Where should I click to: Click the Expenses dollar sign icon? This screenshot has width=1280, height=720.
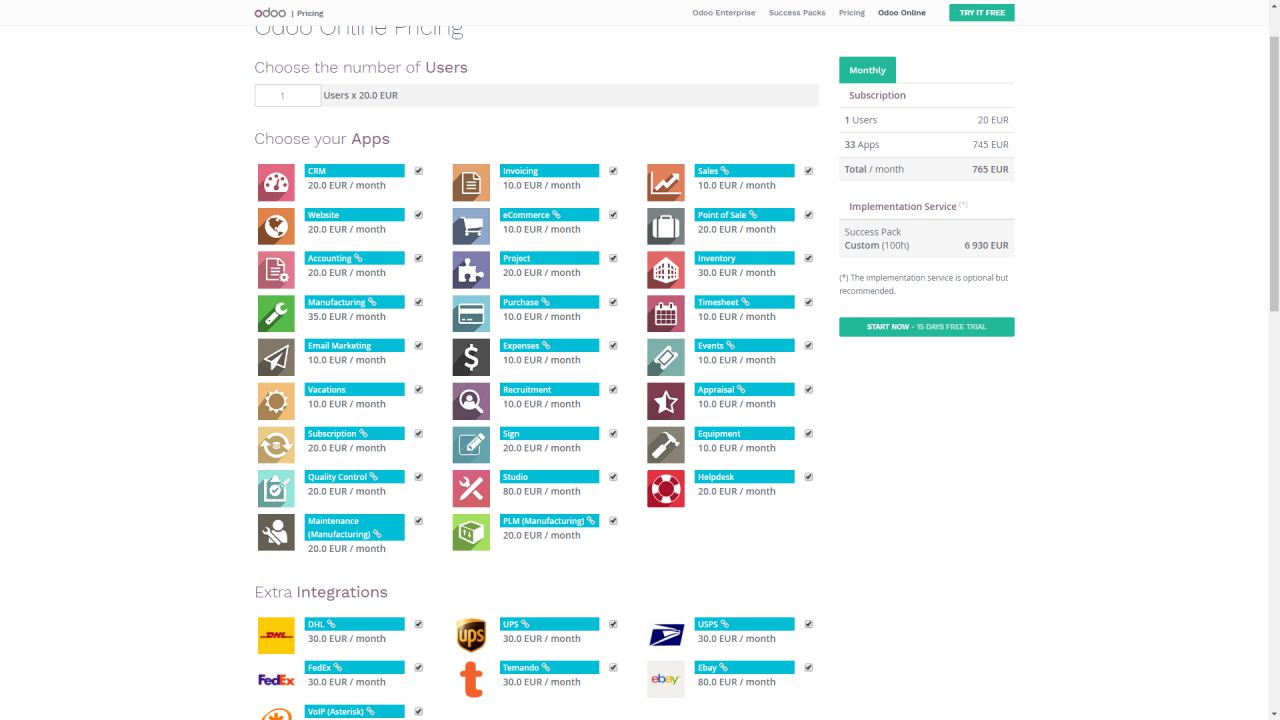coord(471,358)
